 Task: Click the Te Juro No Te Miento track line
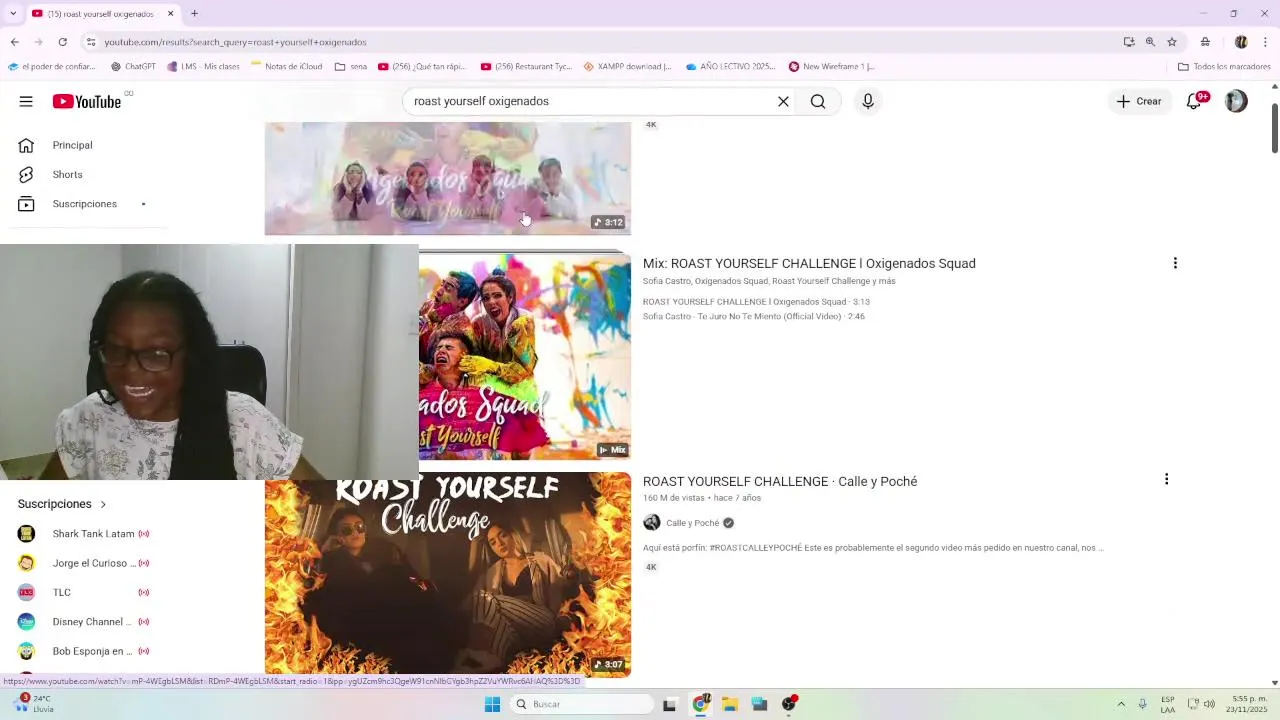(754, 316)
